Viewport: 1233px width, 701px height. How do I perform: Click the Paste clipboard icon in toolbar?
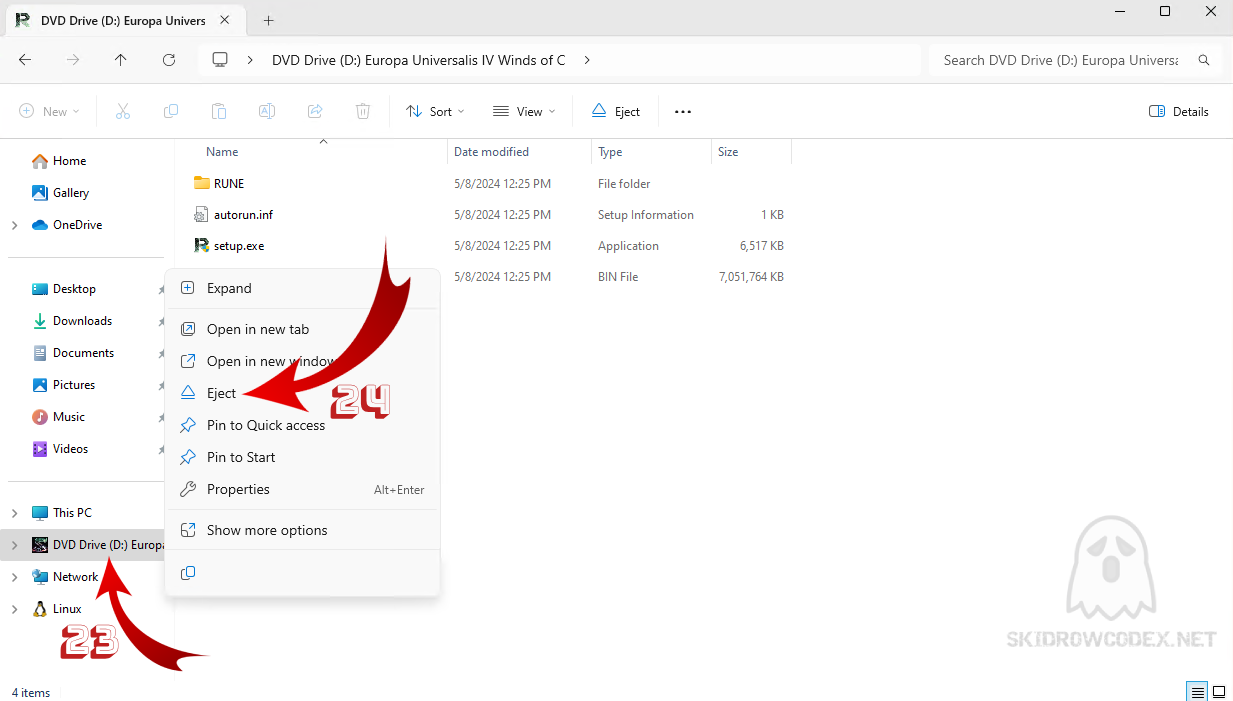(219, 112)
